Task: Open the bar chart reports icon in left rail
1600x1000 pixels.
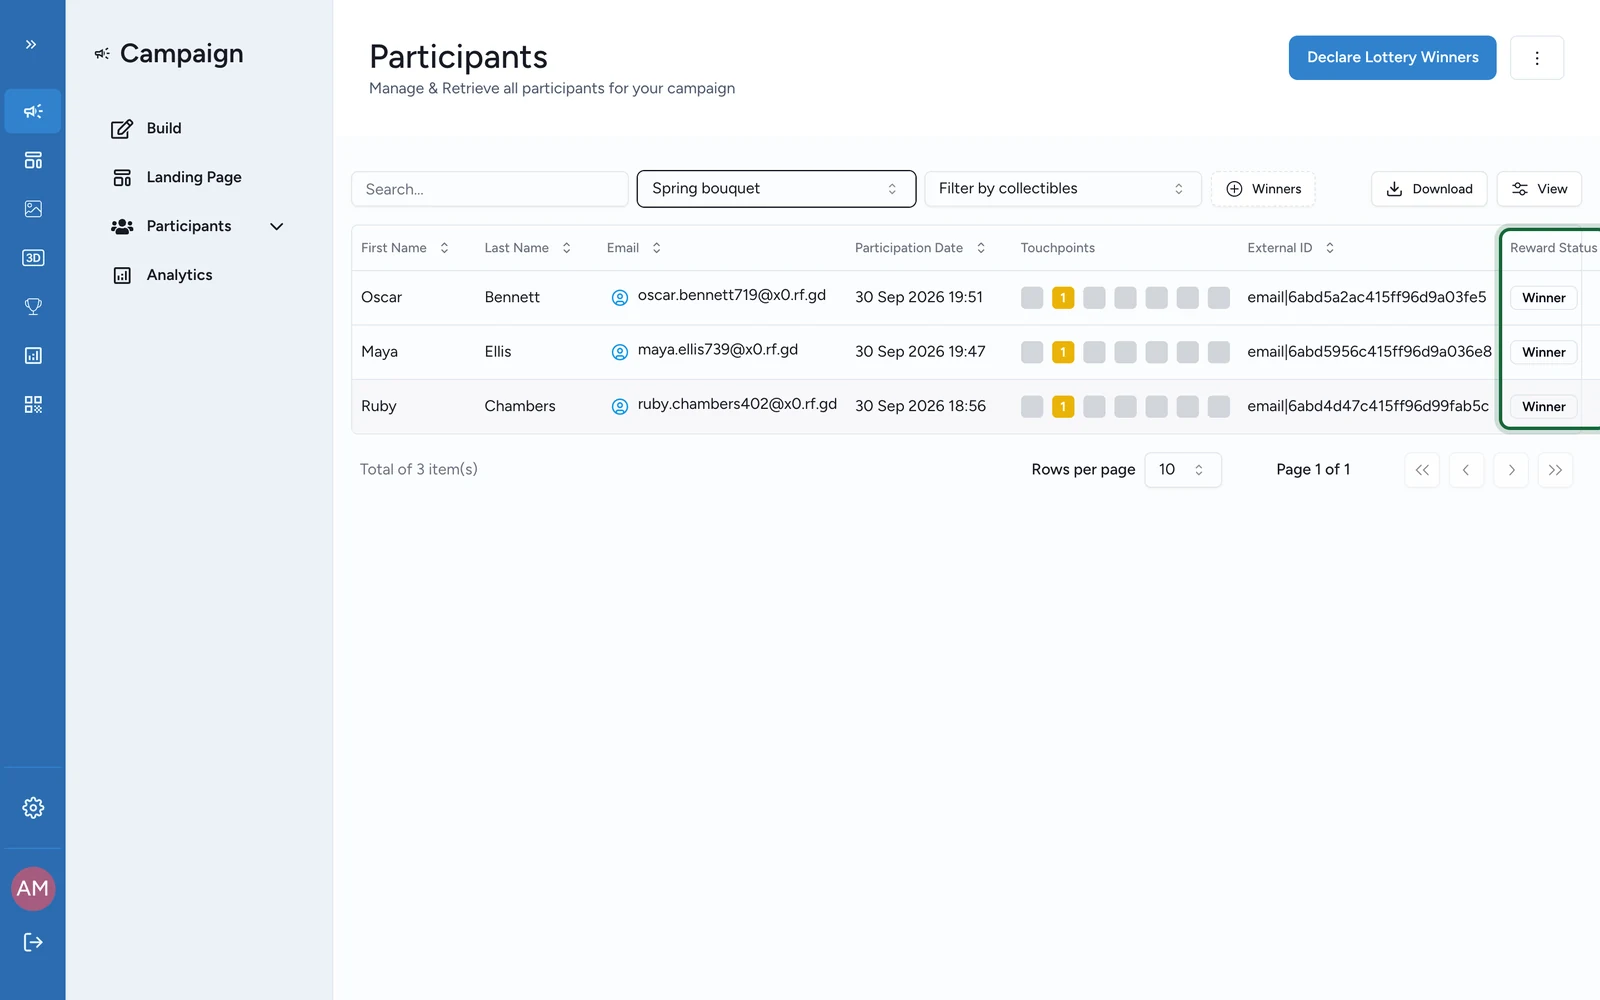Action: click(x=33, y=355)
